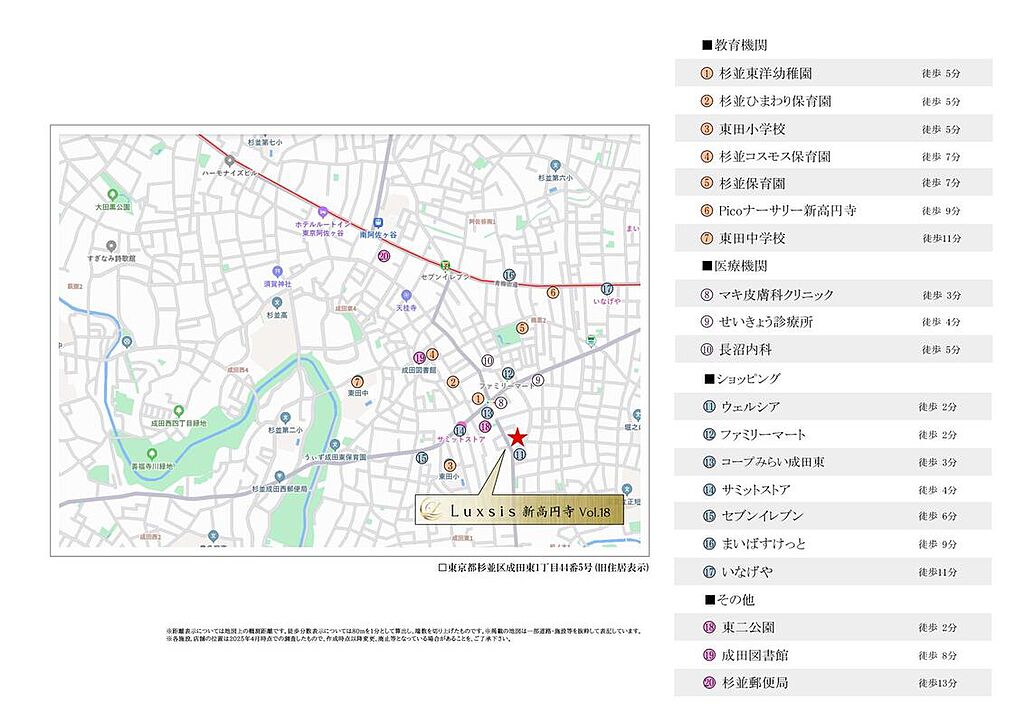1024x723 pixels.
Task: Select 杉並東洋幼稚園 row in the legend
Action: point(833,73)
